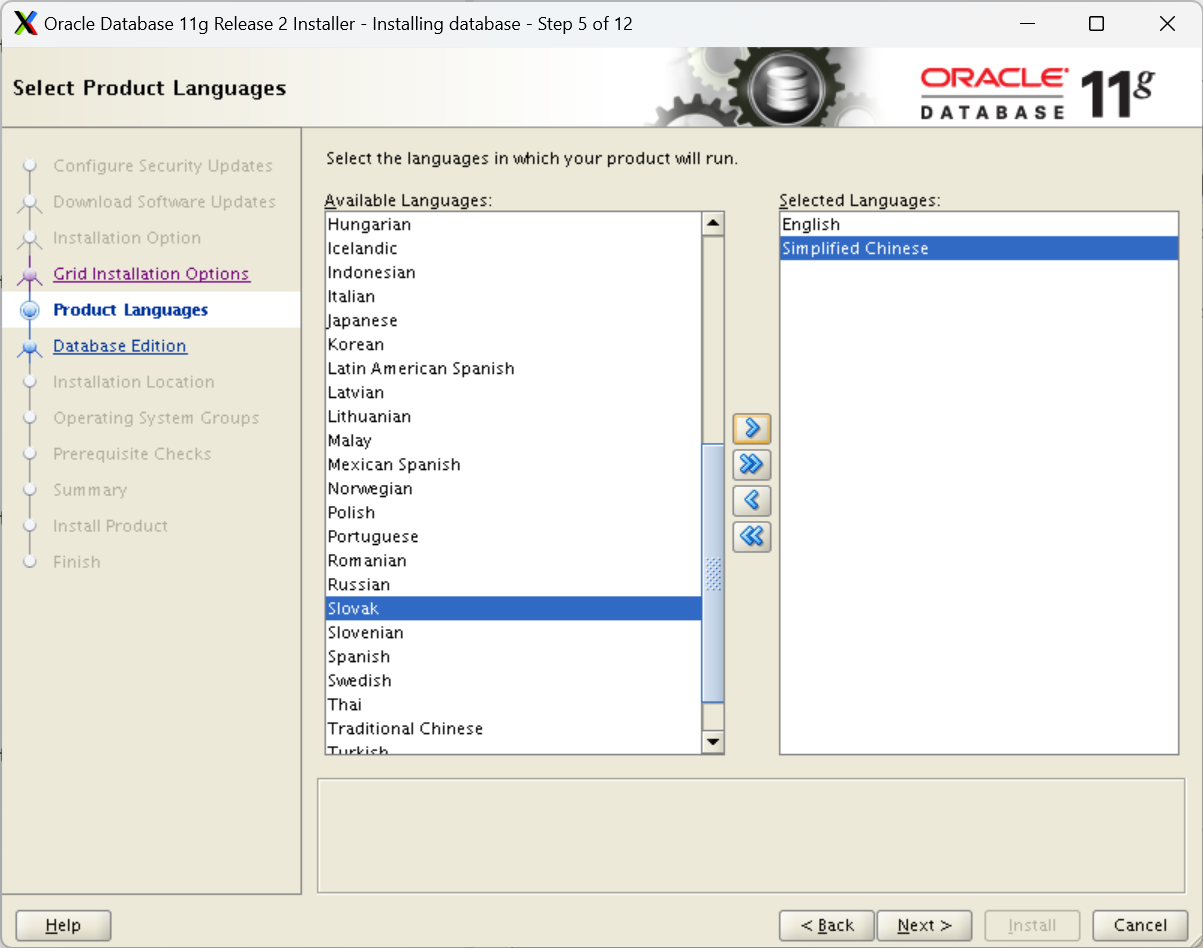This screenshot has width=1203, height=948.
Task: Click the Product Languages step bullet icon
Action: pyautogui.click(x=30, y=310)
